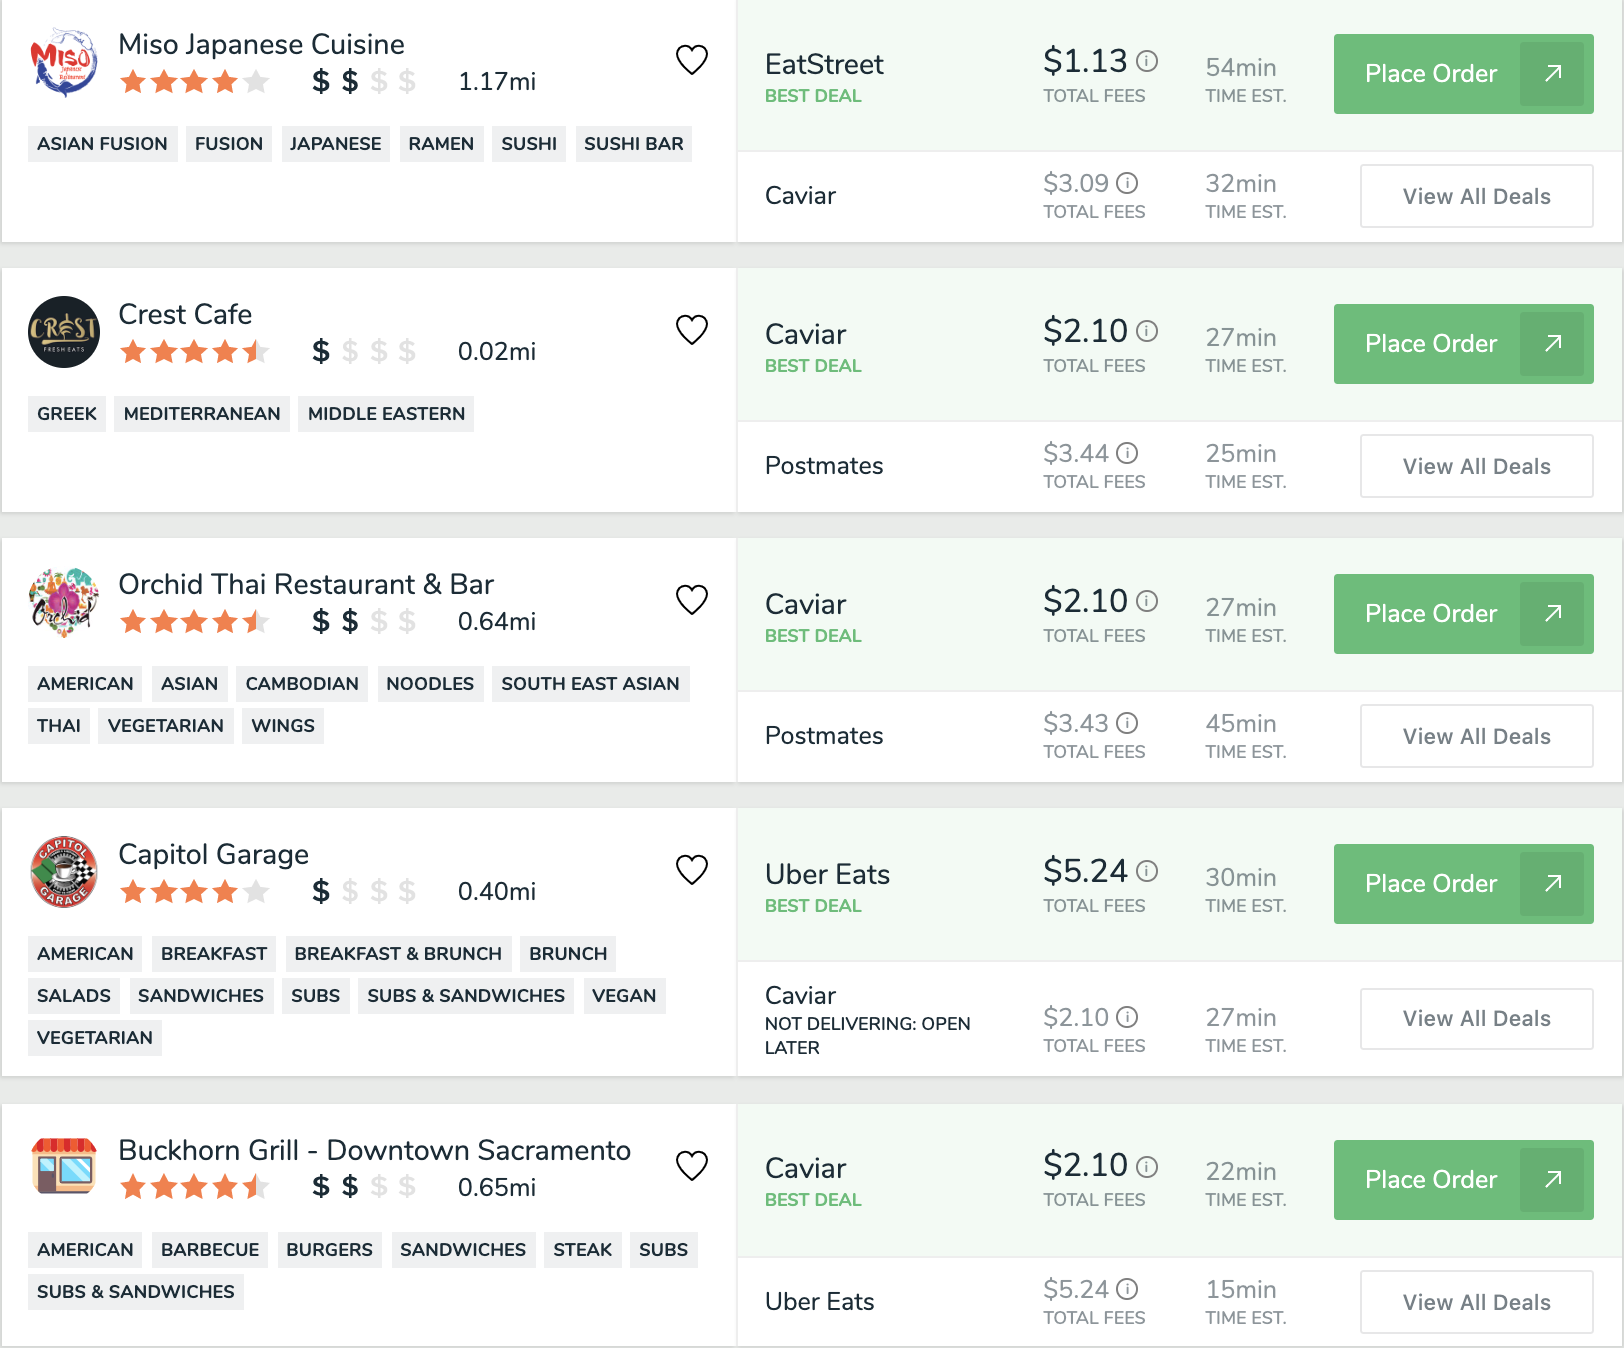View All Deals for Miso Japanese Cuisine
Image resolution: width=1624 pixels, height=1348 pixels.
click(1476, 196)
